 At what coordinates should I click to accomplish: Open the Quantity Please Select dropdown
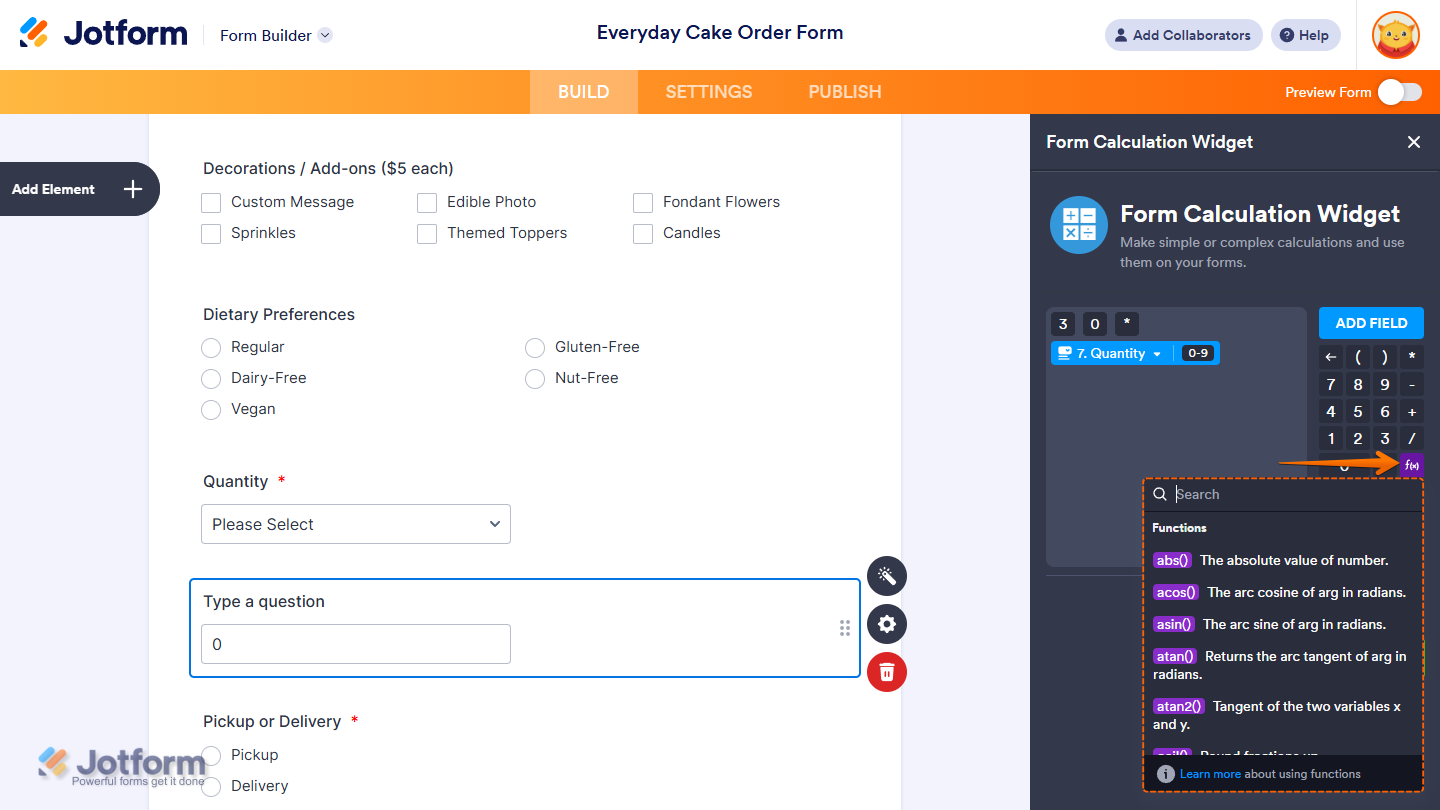click(355, 523)
